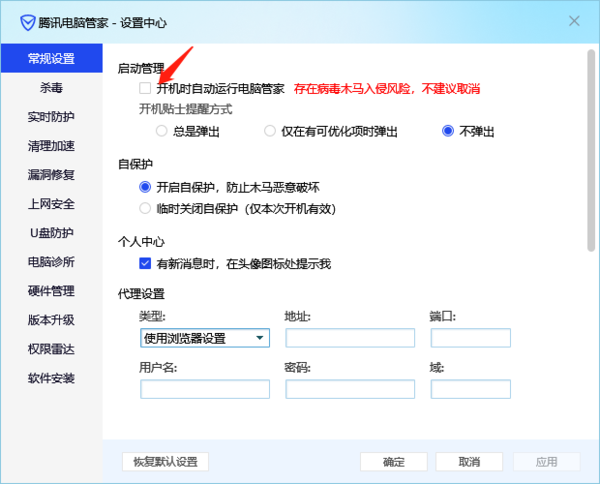600x484 pixels.
Task: Select the 权限雷达 sidebar tab
Action: [52, 349]
